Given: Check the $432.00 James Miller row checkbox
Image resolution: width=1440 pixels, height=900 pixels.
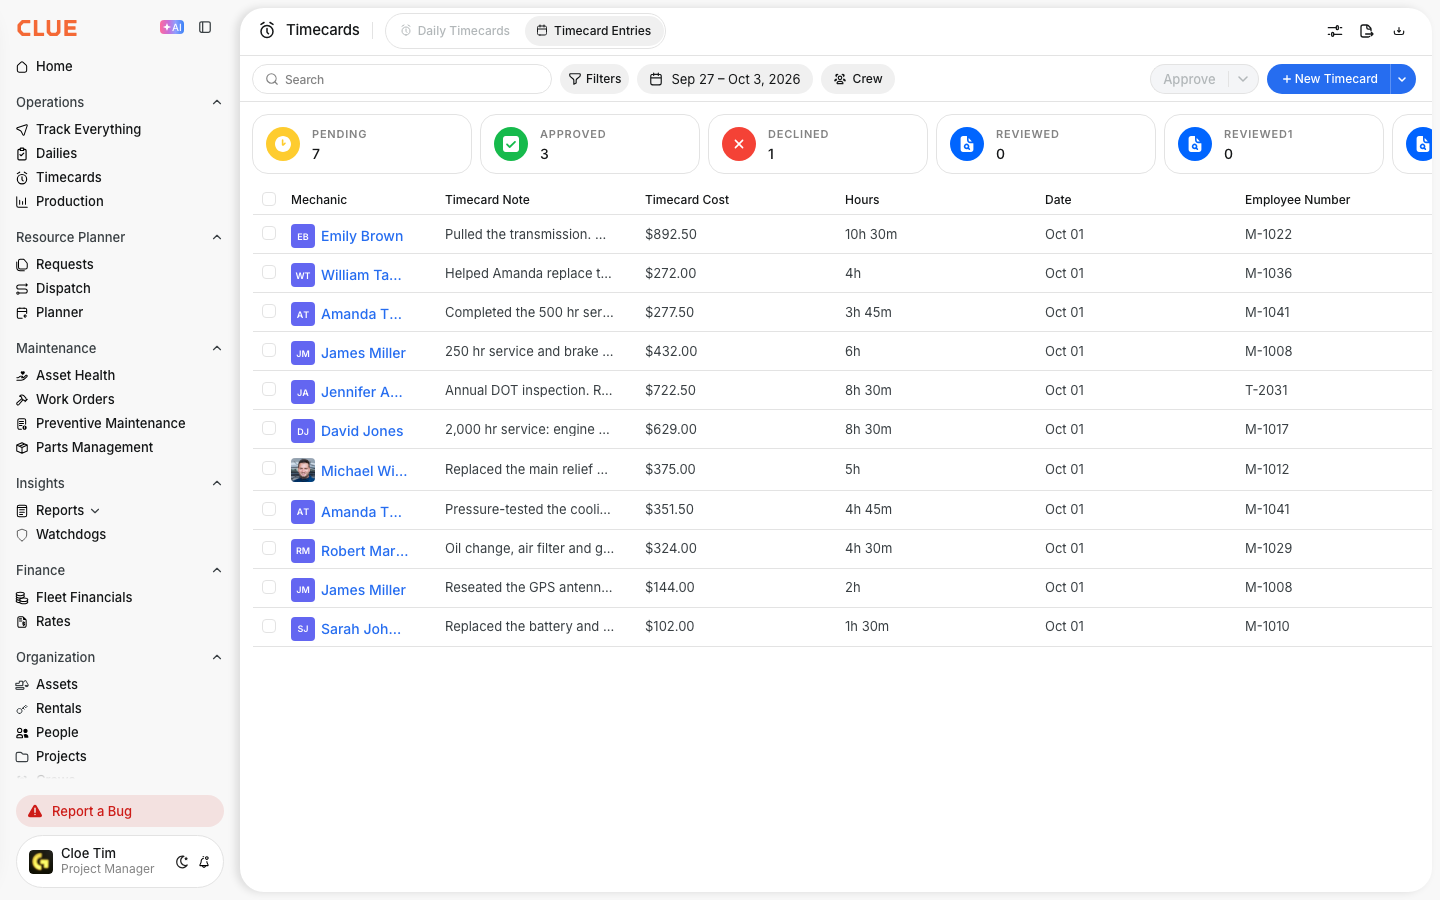Looking at the screenshot, I should click(x=269, y=350).
